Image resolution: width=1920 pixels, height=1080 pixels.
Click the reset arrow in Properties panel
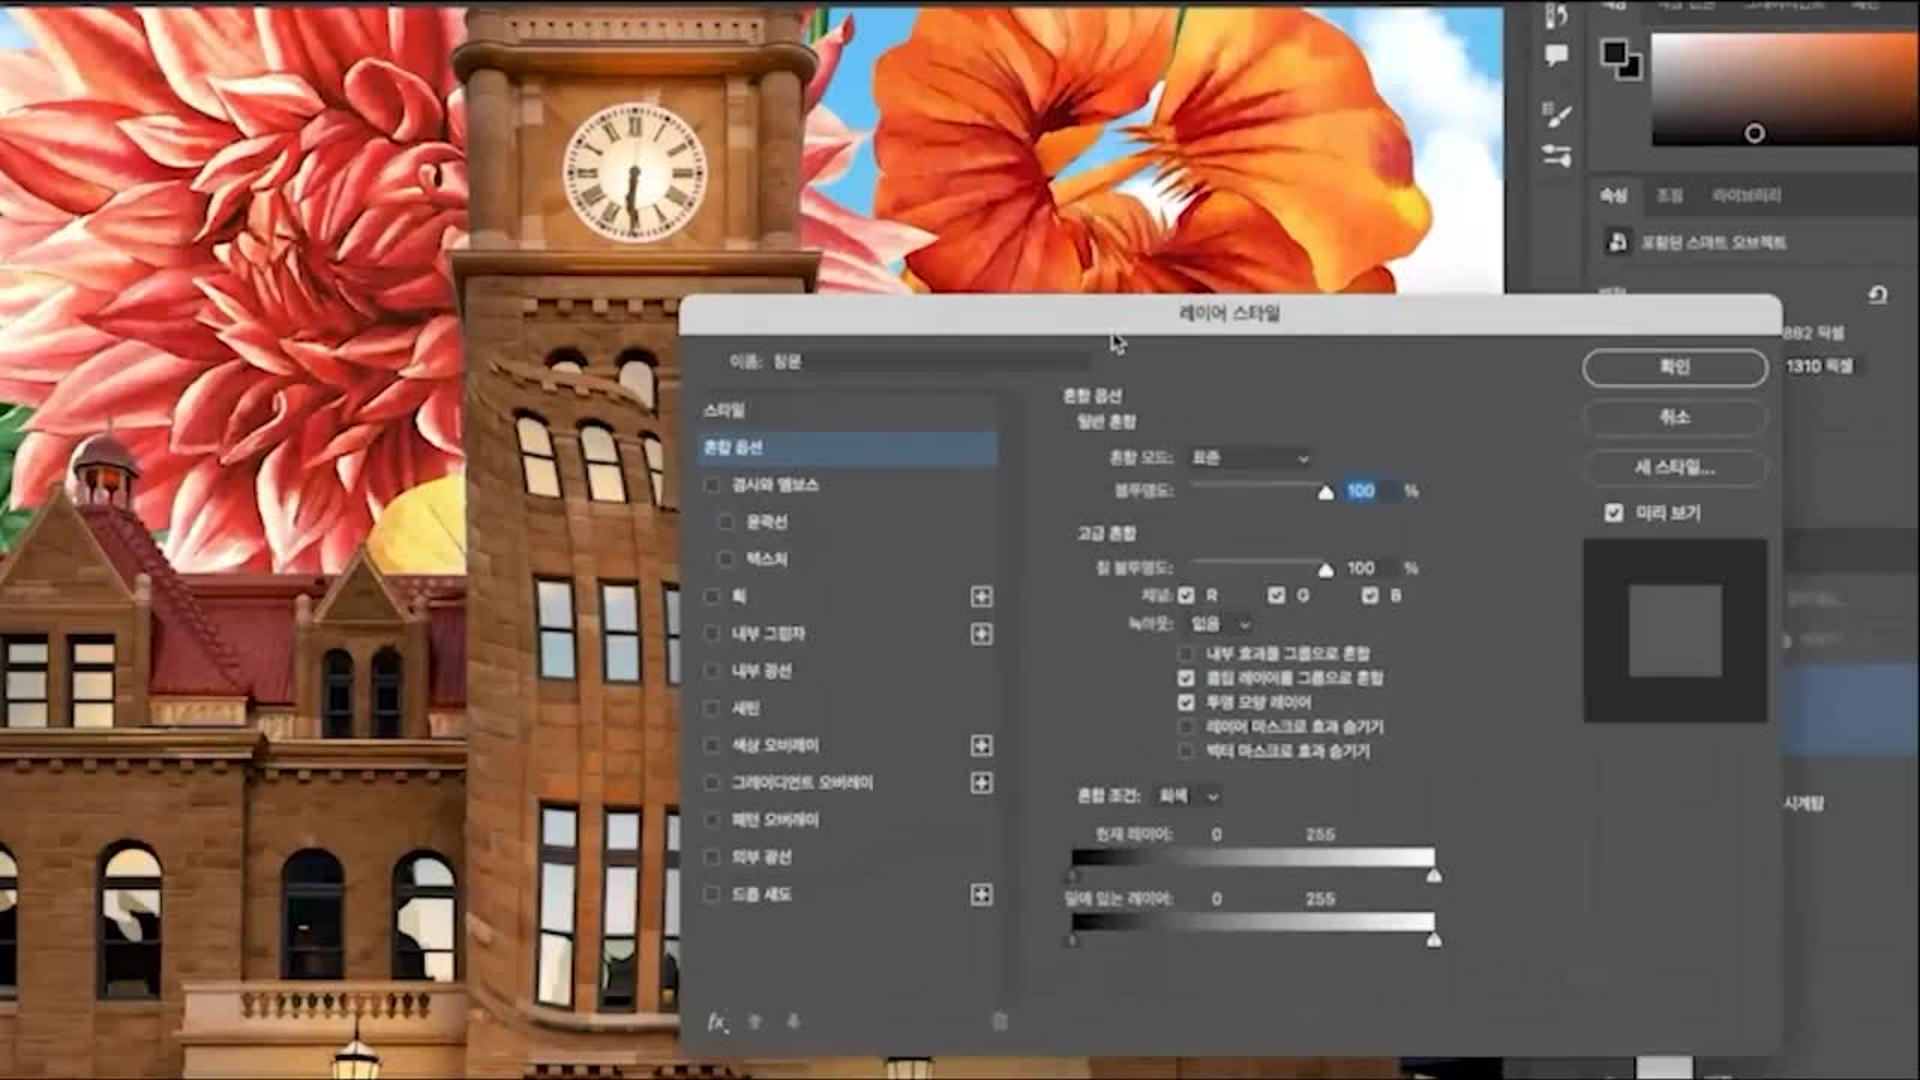pos(1877,295)
